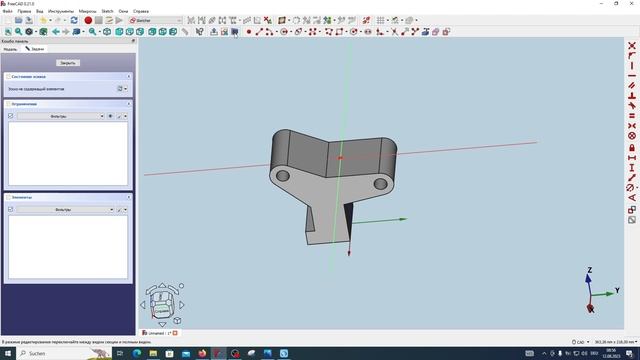Toggle the Ограничения filter checkbox

11,116
